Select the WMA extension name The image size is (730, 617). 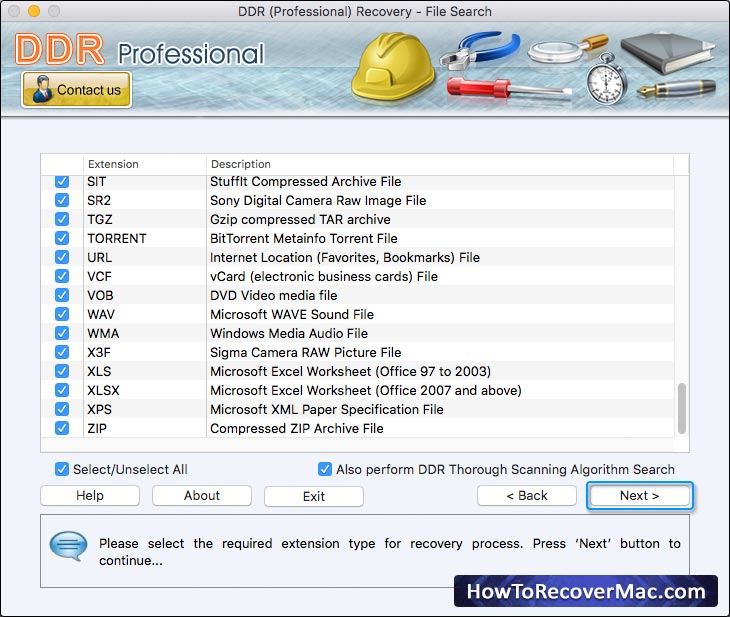(103, 333)
